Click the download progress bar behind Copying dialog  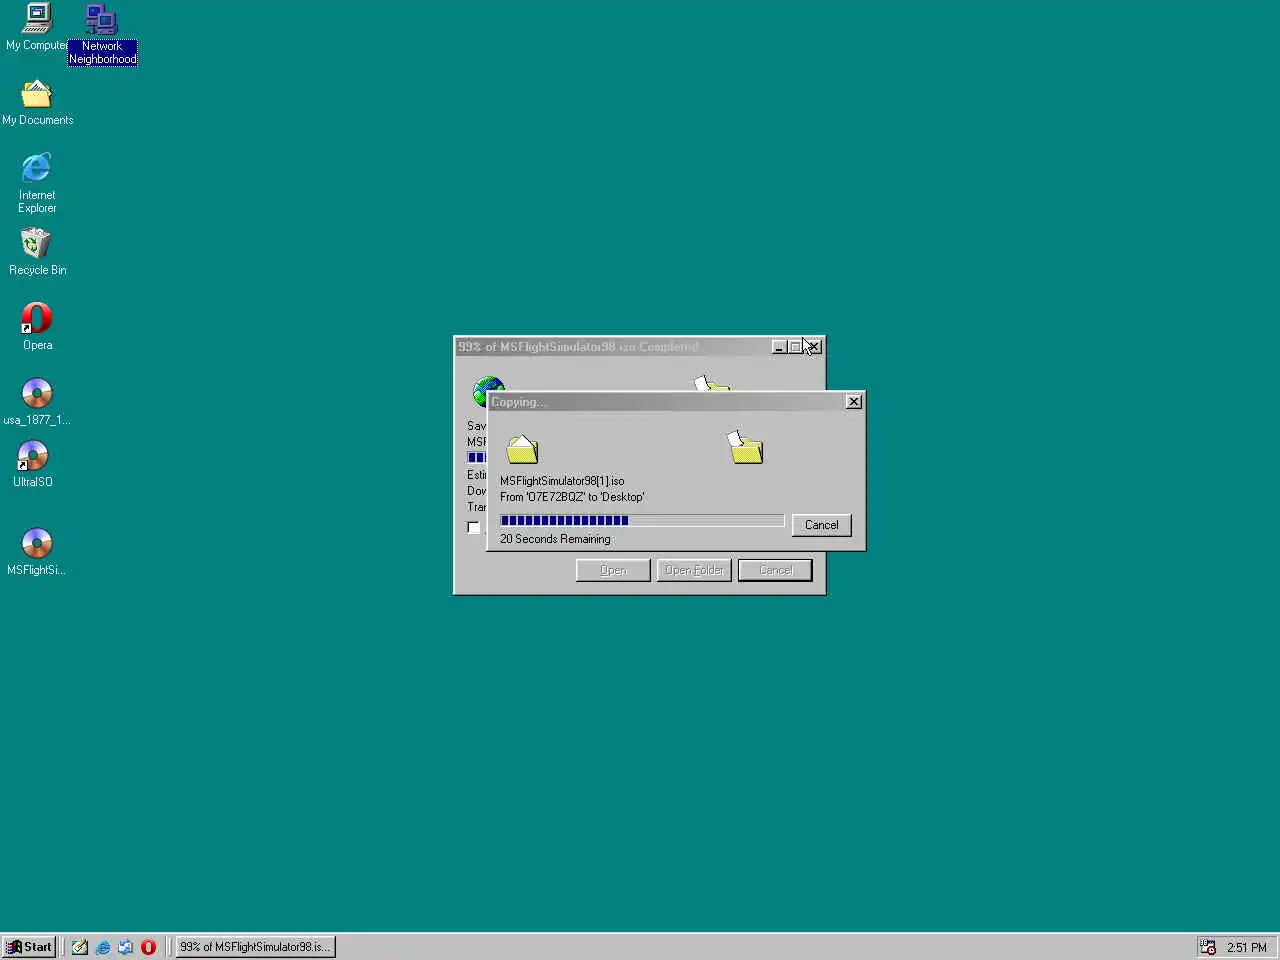tap(476, 458)
